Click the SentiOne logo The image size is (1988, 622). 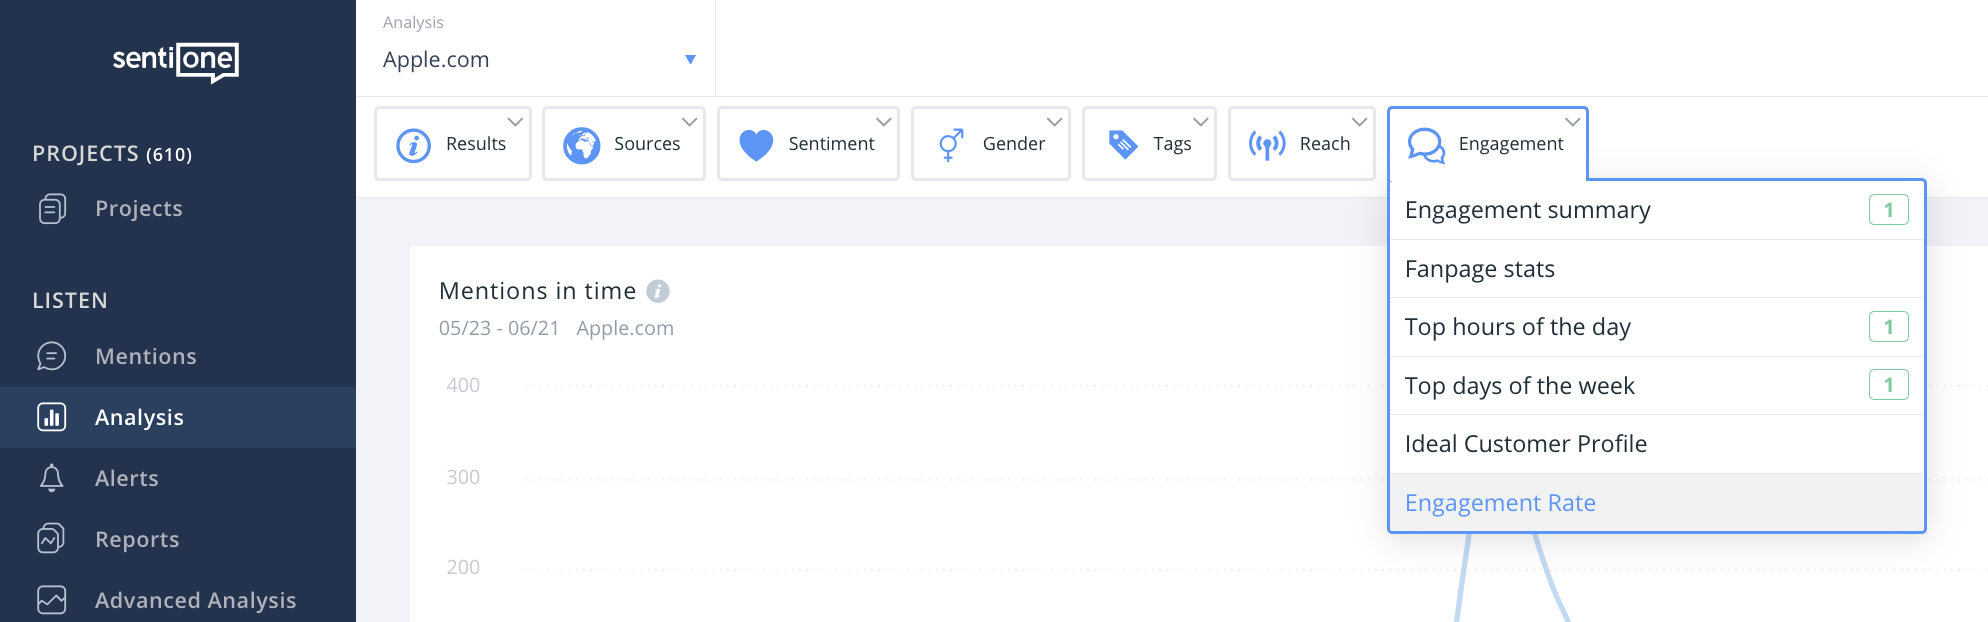[176, 61]
